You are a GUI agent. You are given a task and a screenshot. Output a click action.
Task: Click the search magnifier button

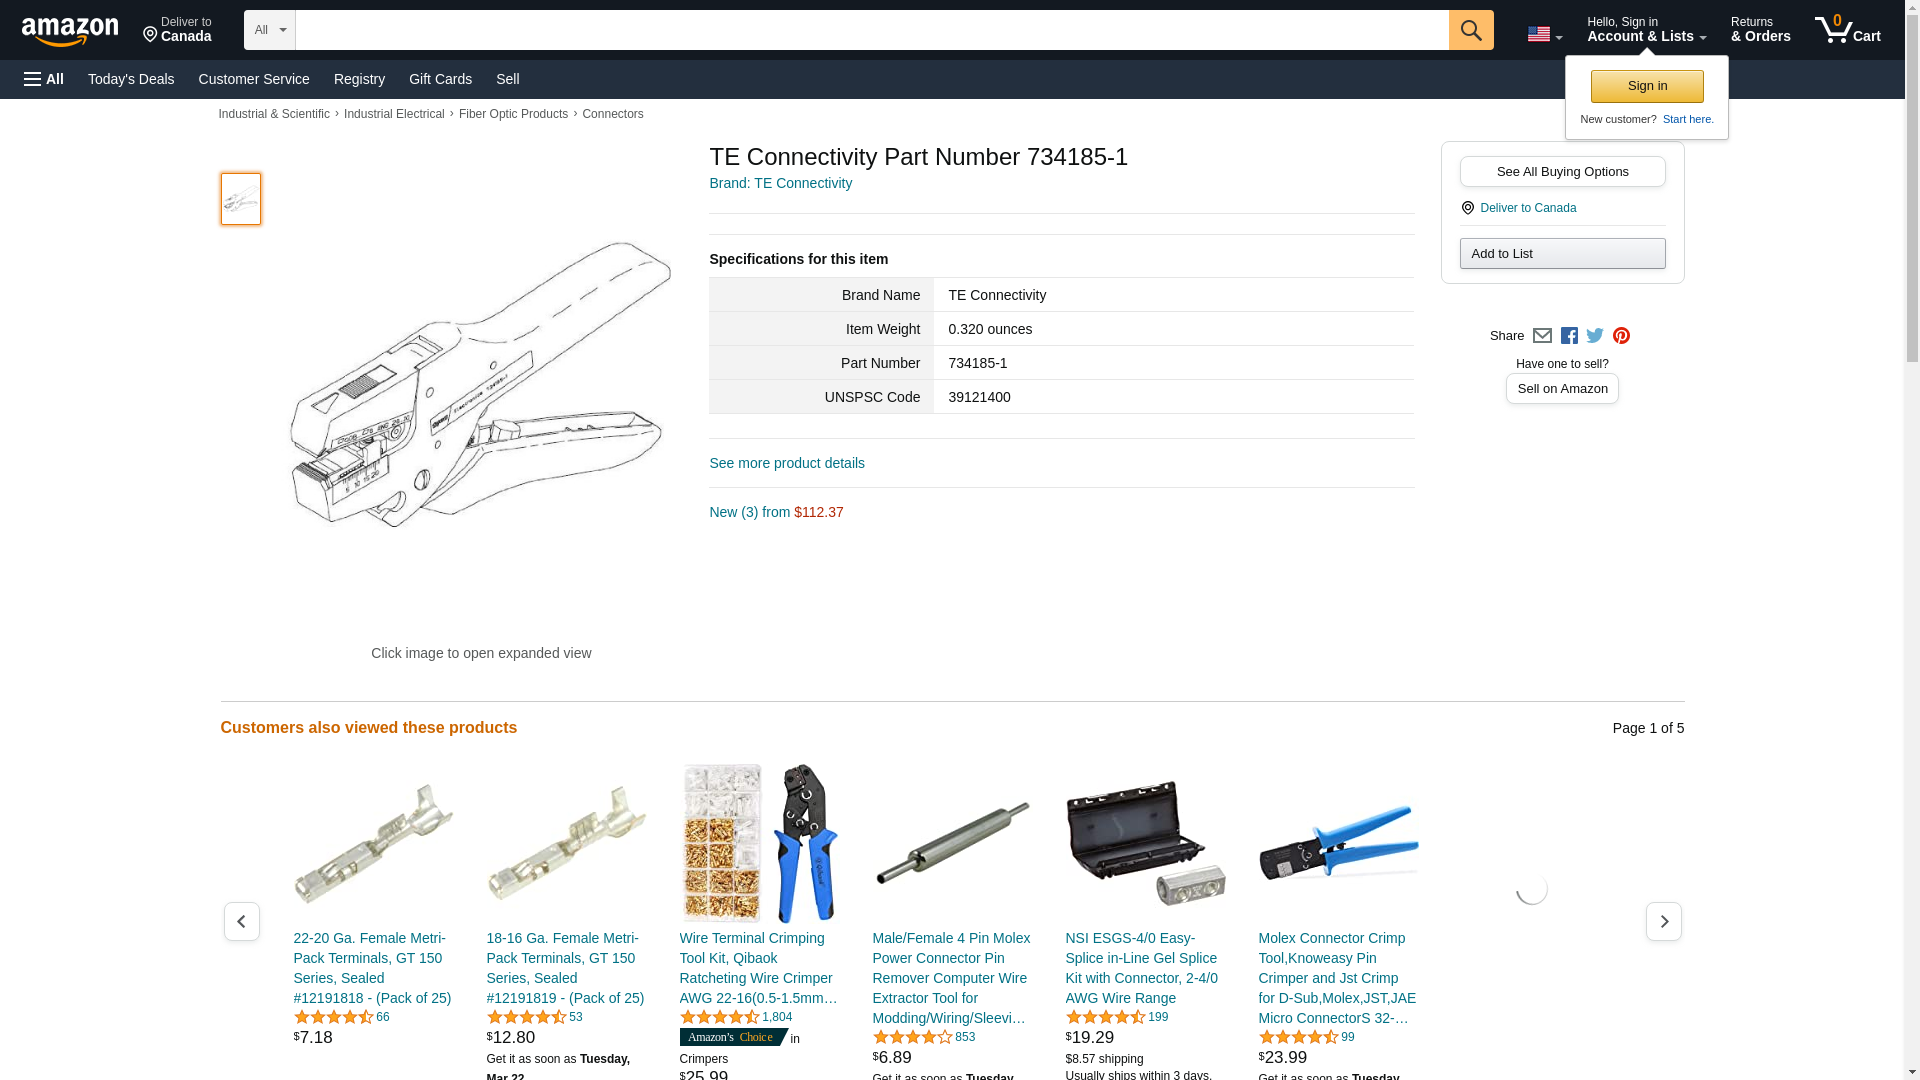(x=1471, y=30)
